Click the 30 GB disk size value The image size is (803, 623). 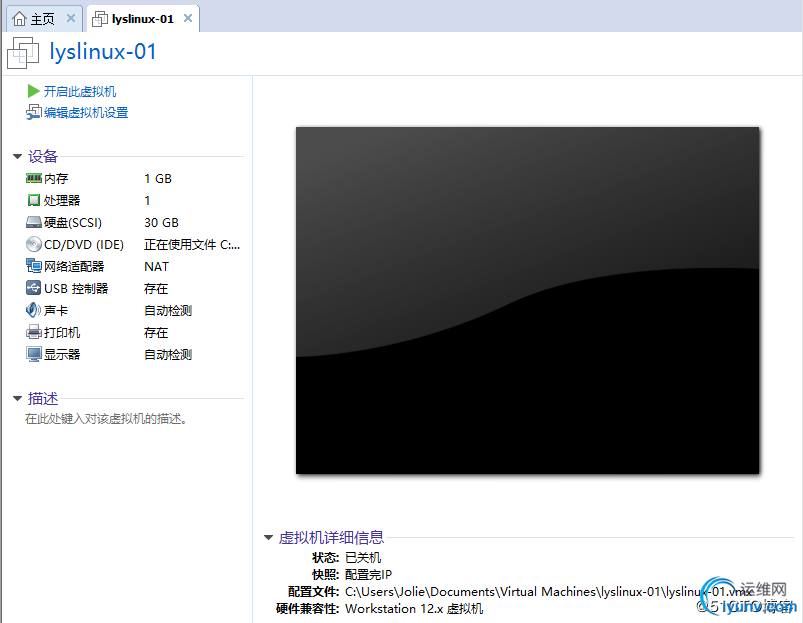(161, 223)
